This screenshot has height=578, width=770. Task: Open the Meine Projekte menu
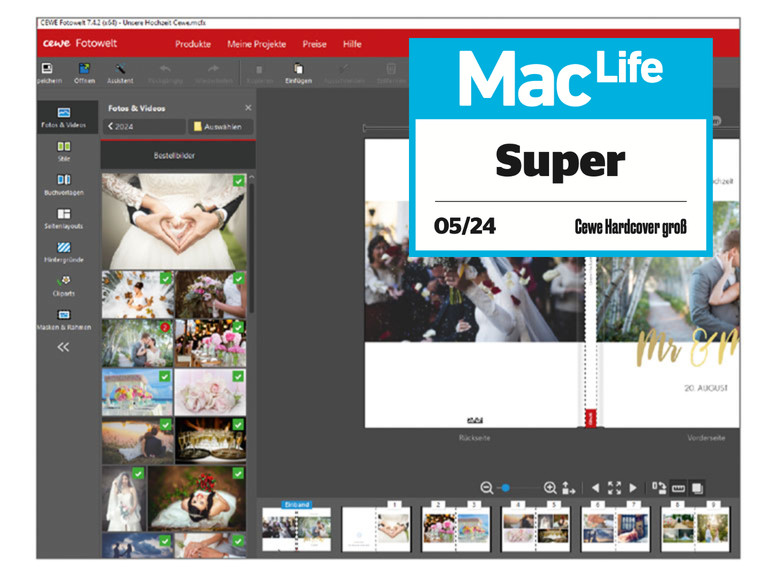(256, 44)
